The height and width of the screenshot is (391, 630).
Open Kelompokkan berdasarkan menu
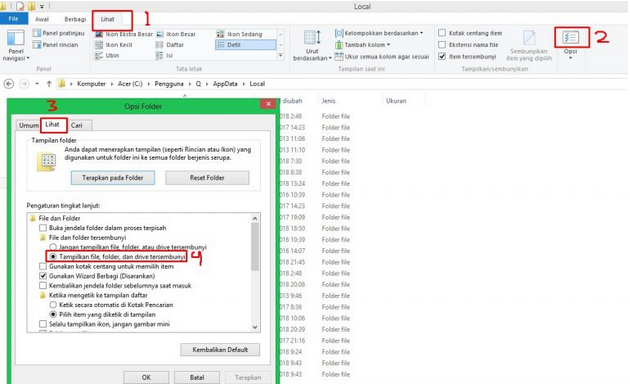coord(379,33)
